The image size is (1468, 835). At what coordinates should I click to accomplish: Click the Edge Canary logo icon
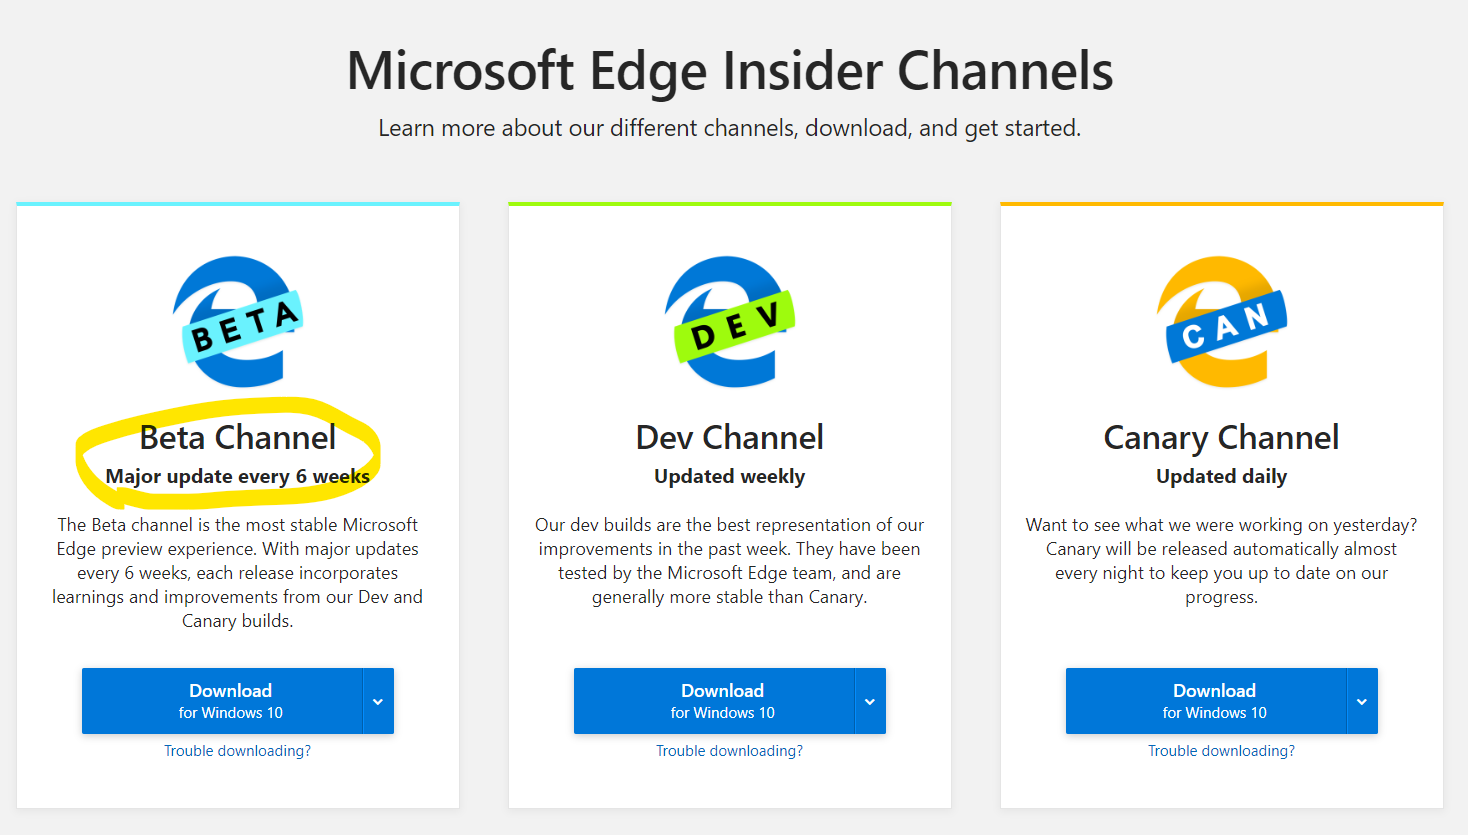(1222, 321)
